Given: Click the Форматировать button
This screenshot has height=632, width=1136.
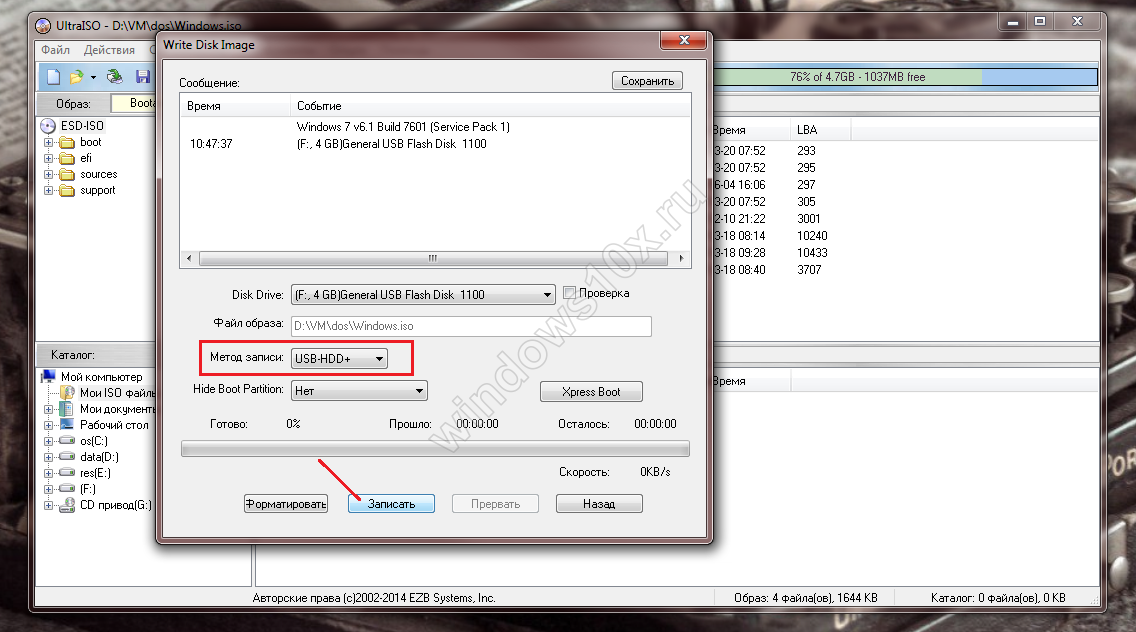Looking at the screenshot, I should (x=286, y=504).
